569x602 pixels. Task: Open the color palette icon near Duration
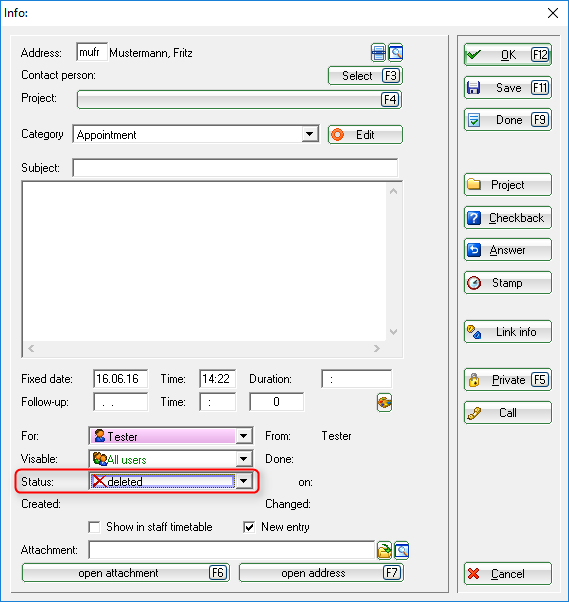384,402
